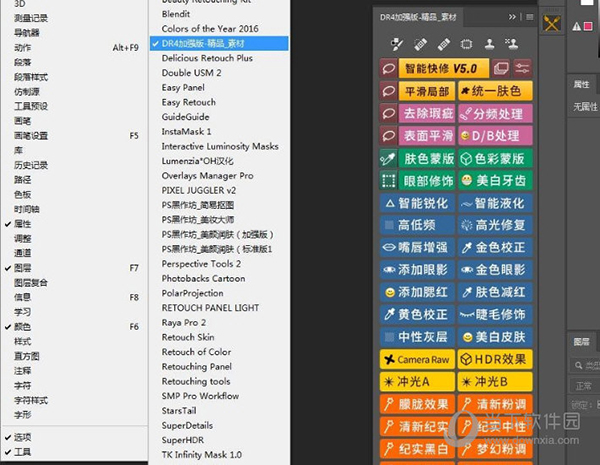Click lasso icon beside 去除瑕疵

coord(388,114)
